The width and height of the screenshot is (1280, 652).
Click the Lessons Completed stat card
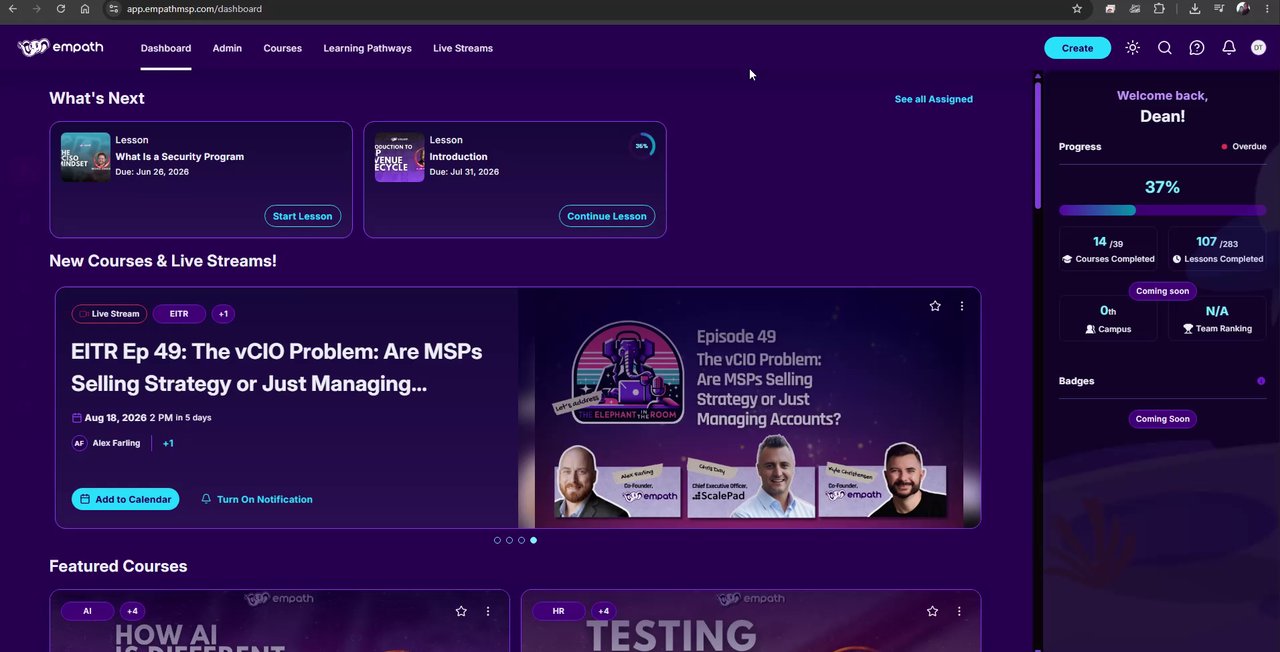click(1217, 249)
